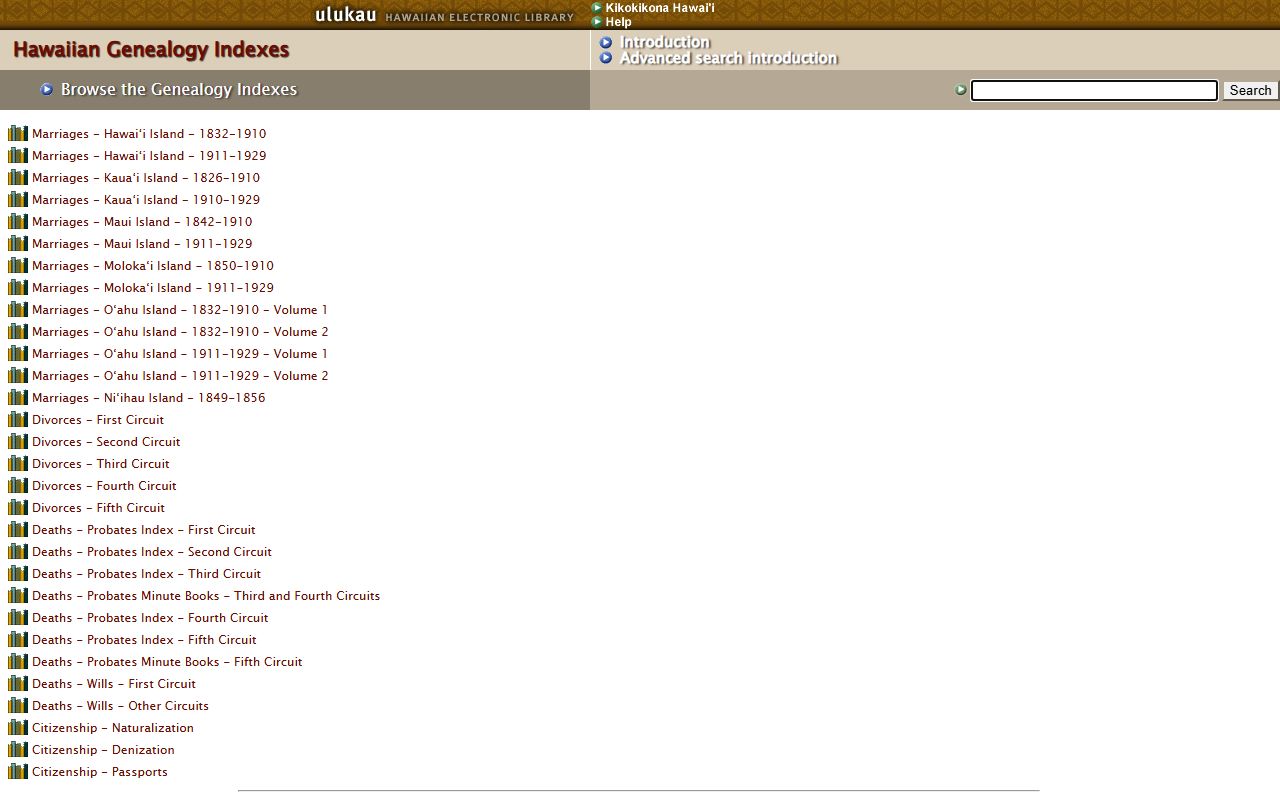Open Divorces Second Circuit index
Image resolution: width=1280 pixels, height=800 pixels.
(106, 441)
